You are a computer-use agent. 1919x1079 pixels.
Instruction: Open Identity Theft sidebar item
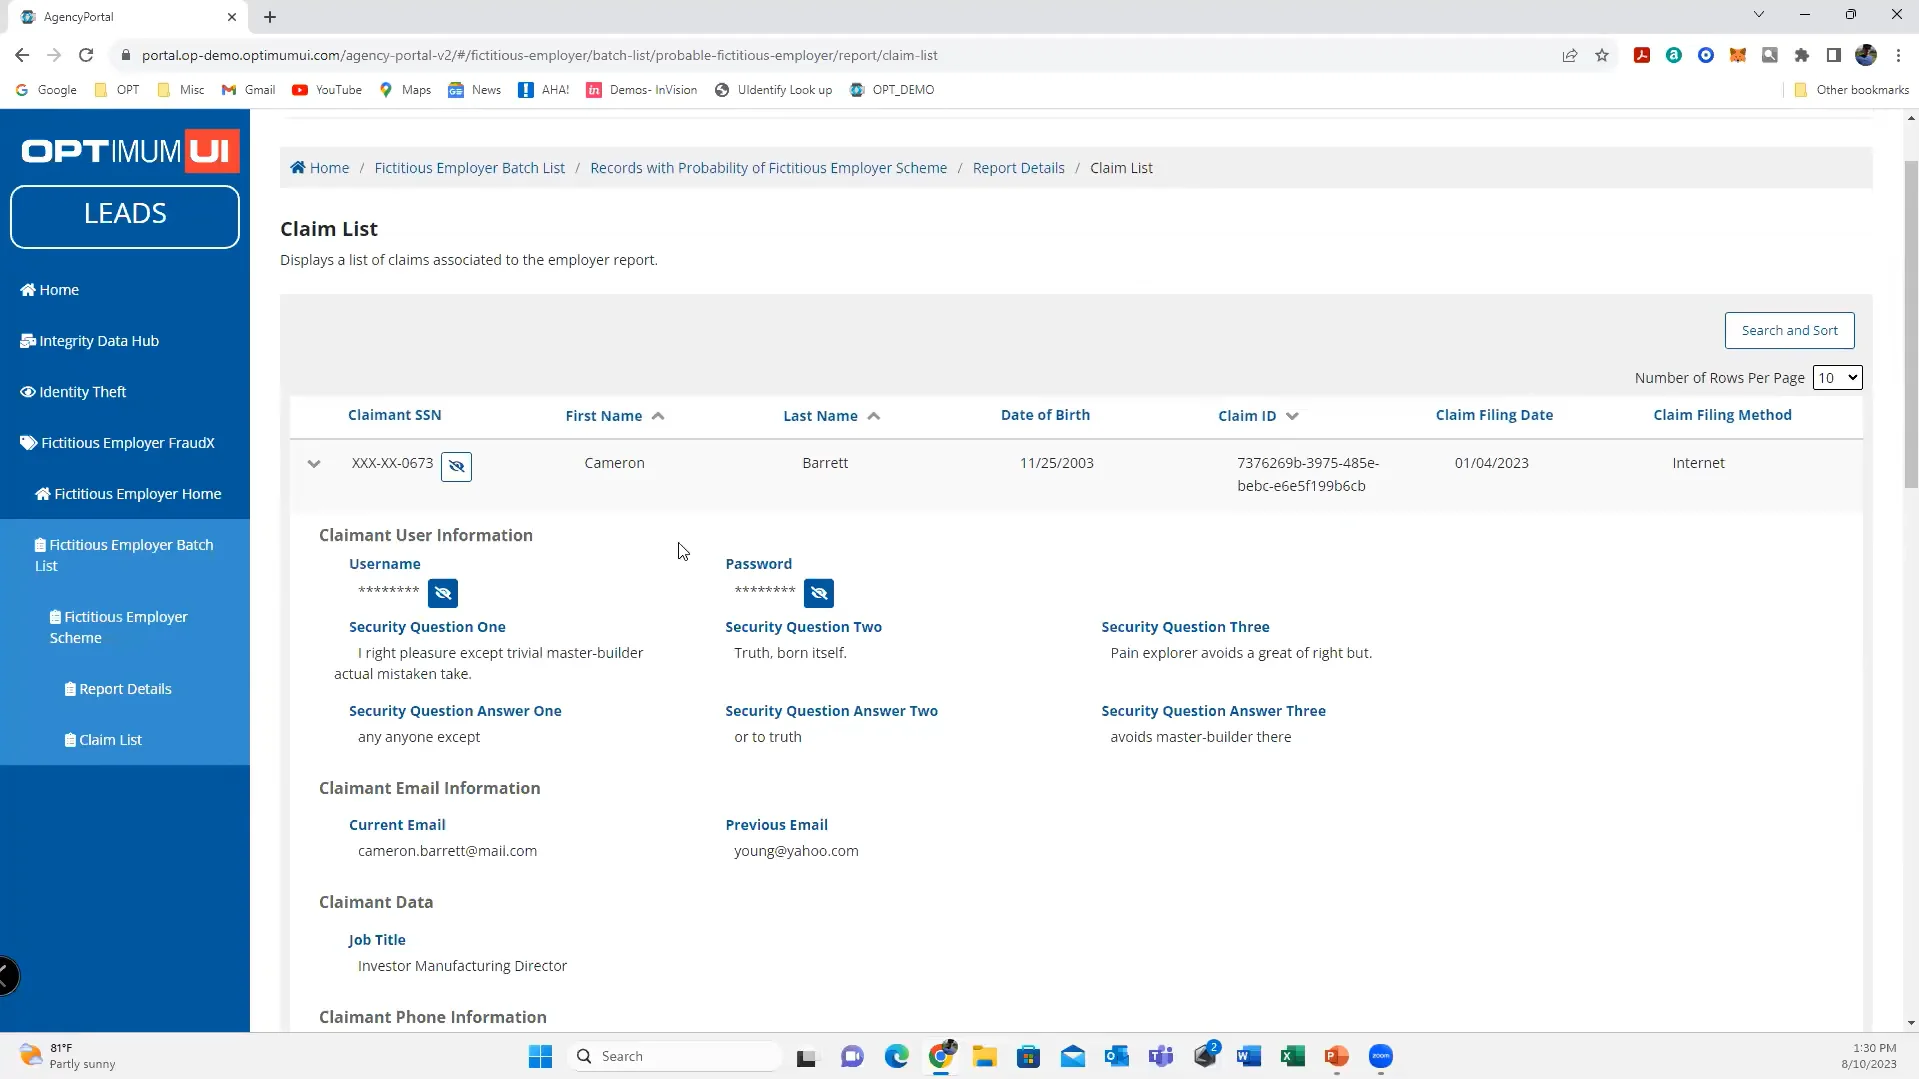(x=73, y=392)
